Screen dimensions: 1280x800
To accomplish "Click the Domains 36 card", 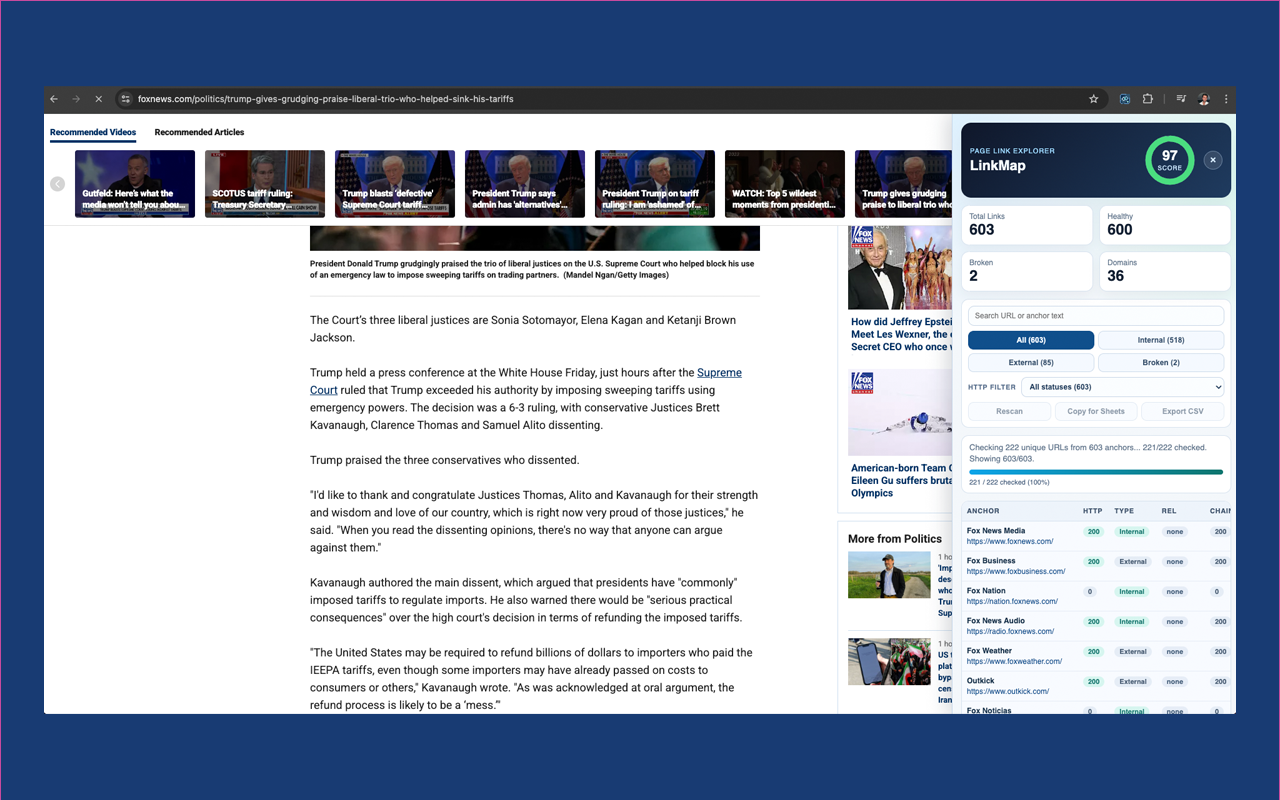I will point(1165,271).
